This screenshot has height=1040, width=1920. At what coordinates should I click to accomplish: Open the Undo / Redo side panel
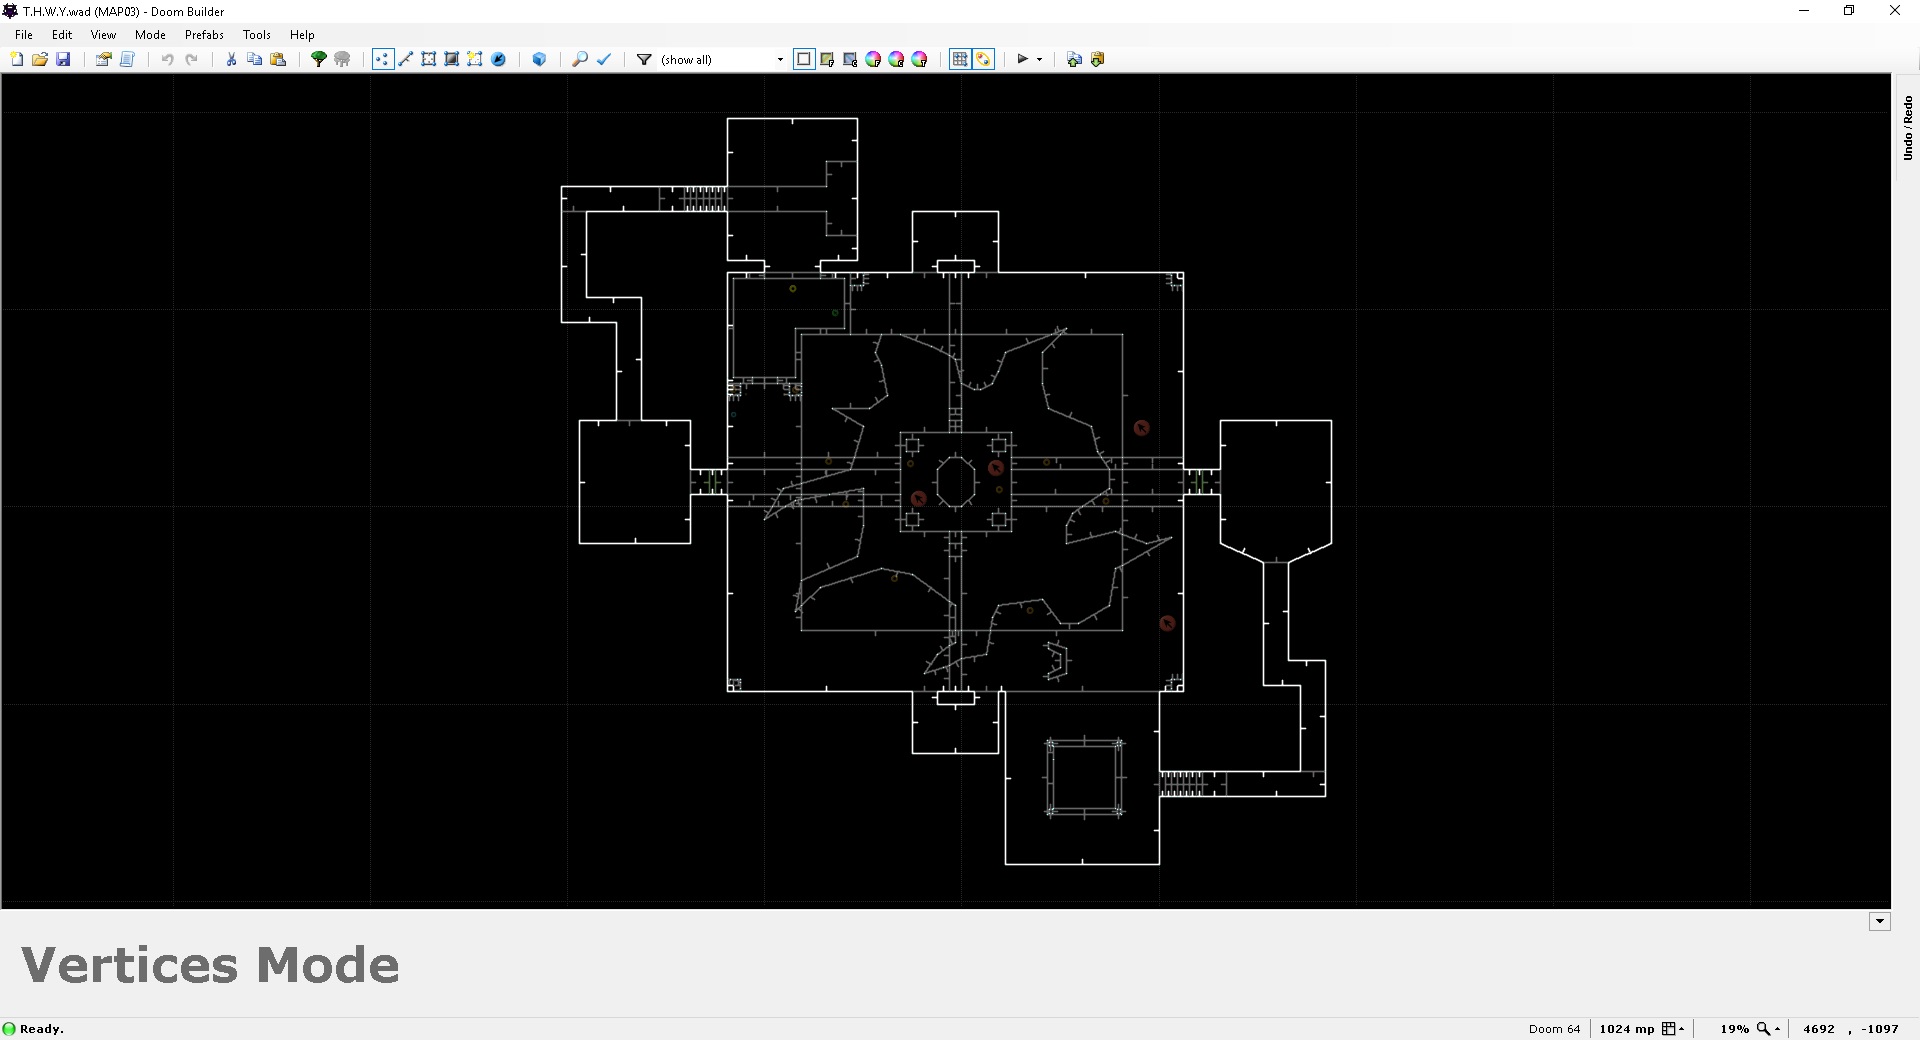click(x=1907, y=128)
